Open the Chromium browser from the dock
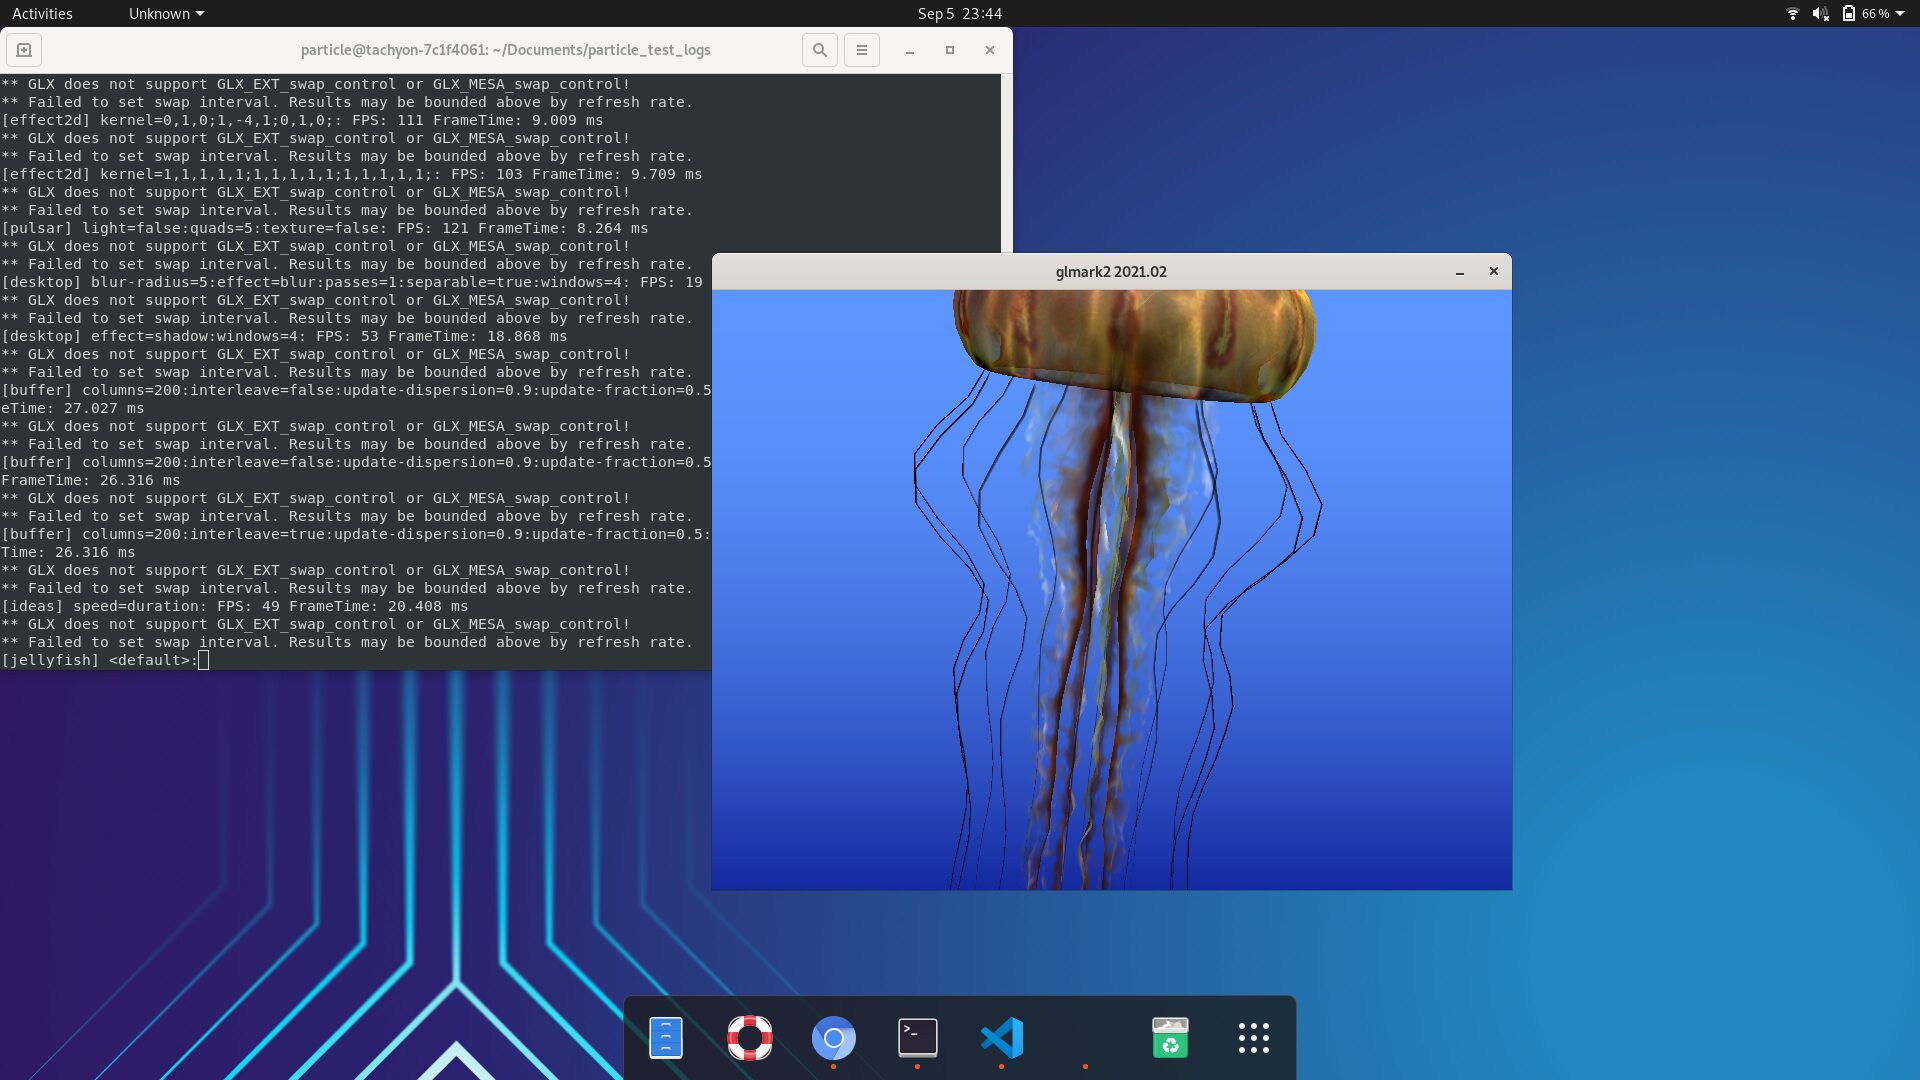The height and width of the screenshot is (1080, 1920). pos(834,1038)
